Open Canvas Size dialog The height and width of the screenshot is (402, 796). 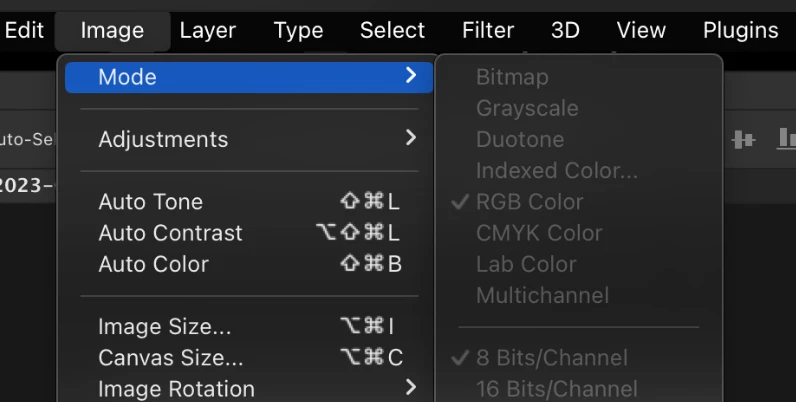tap(249, 358)
